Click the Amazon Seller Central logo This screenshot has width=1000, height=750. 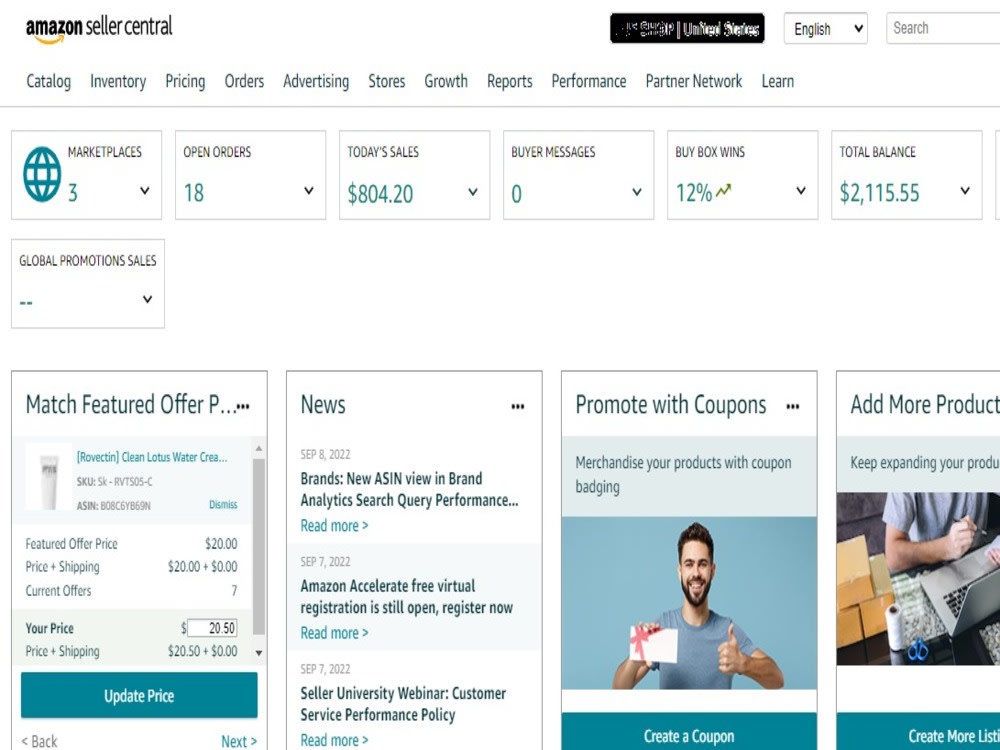tap(99, 29)
